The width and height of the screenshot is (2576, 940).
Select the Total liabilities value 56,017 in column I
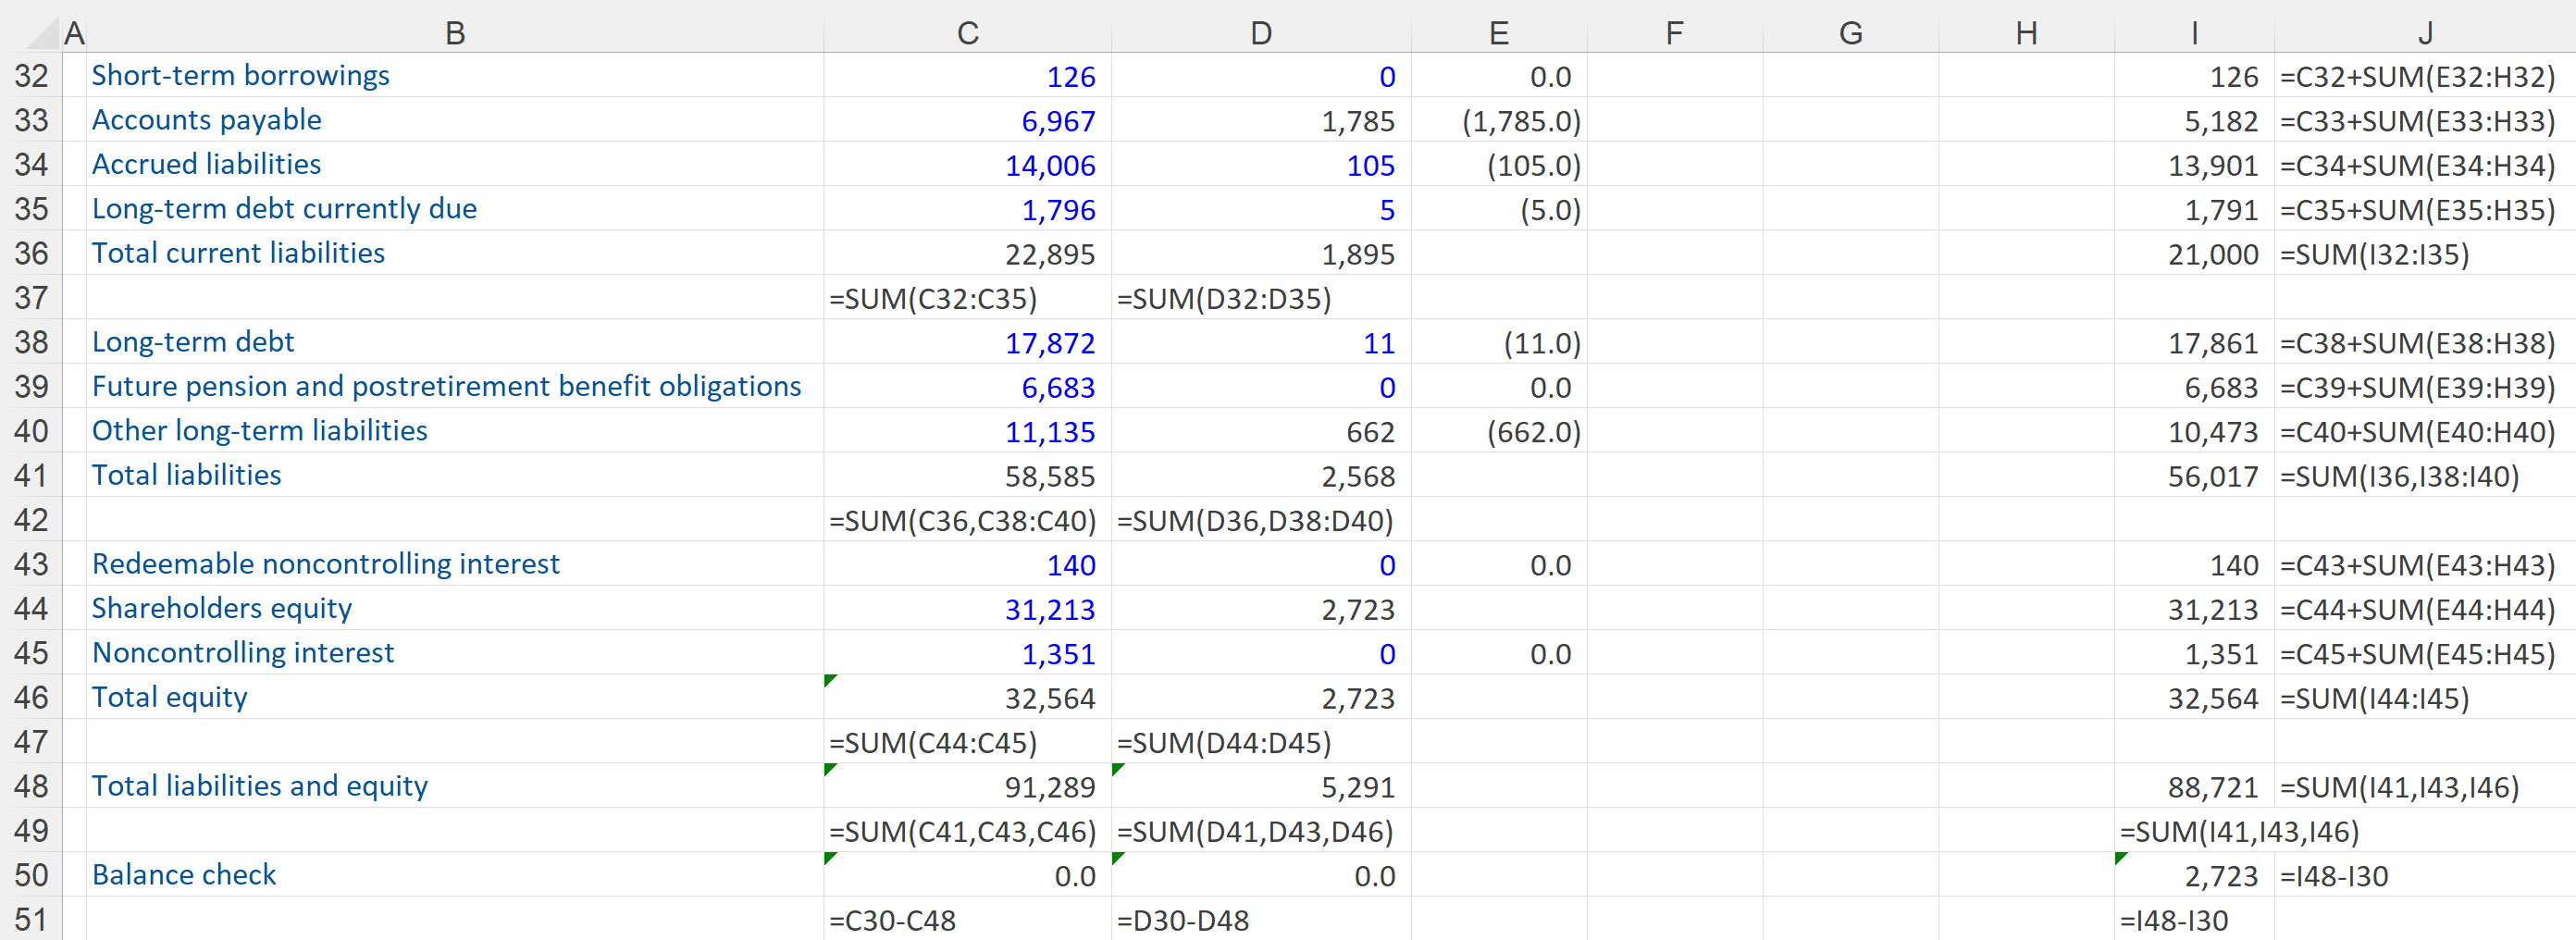click(x=2212, y=477)
